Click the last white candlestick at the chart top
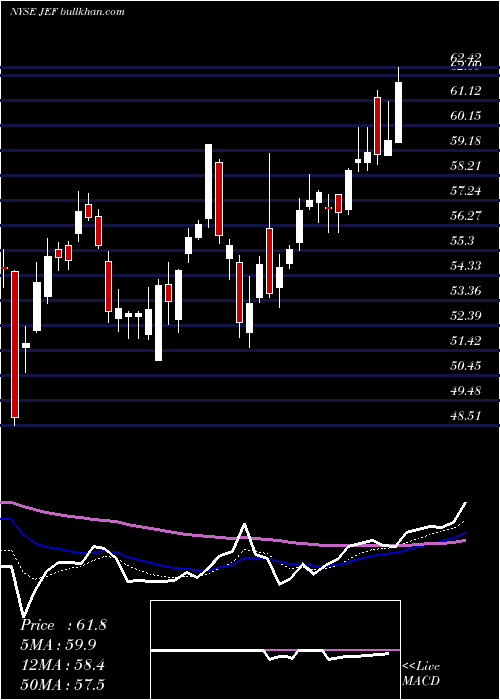500x700 pixels. [x=398, y=112]
